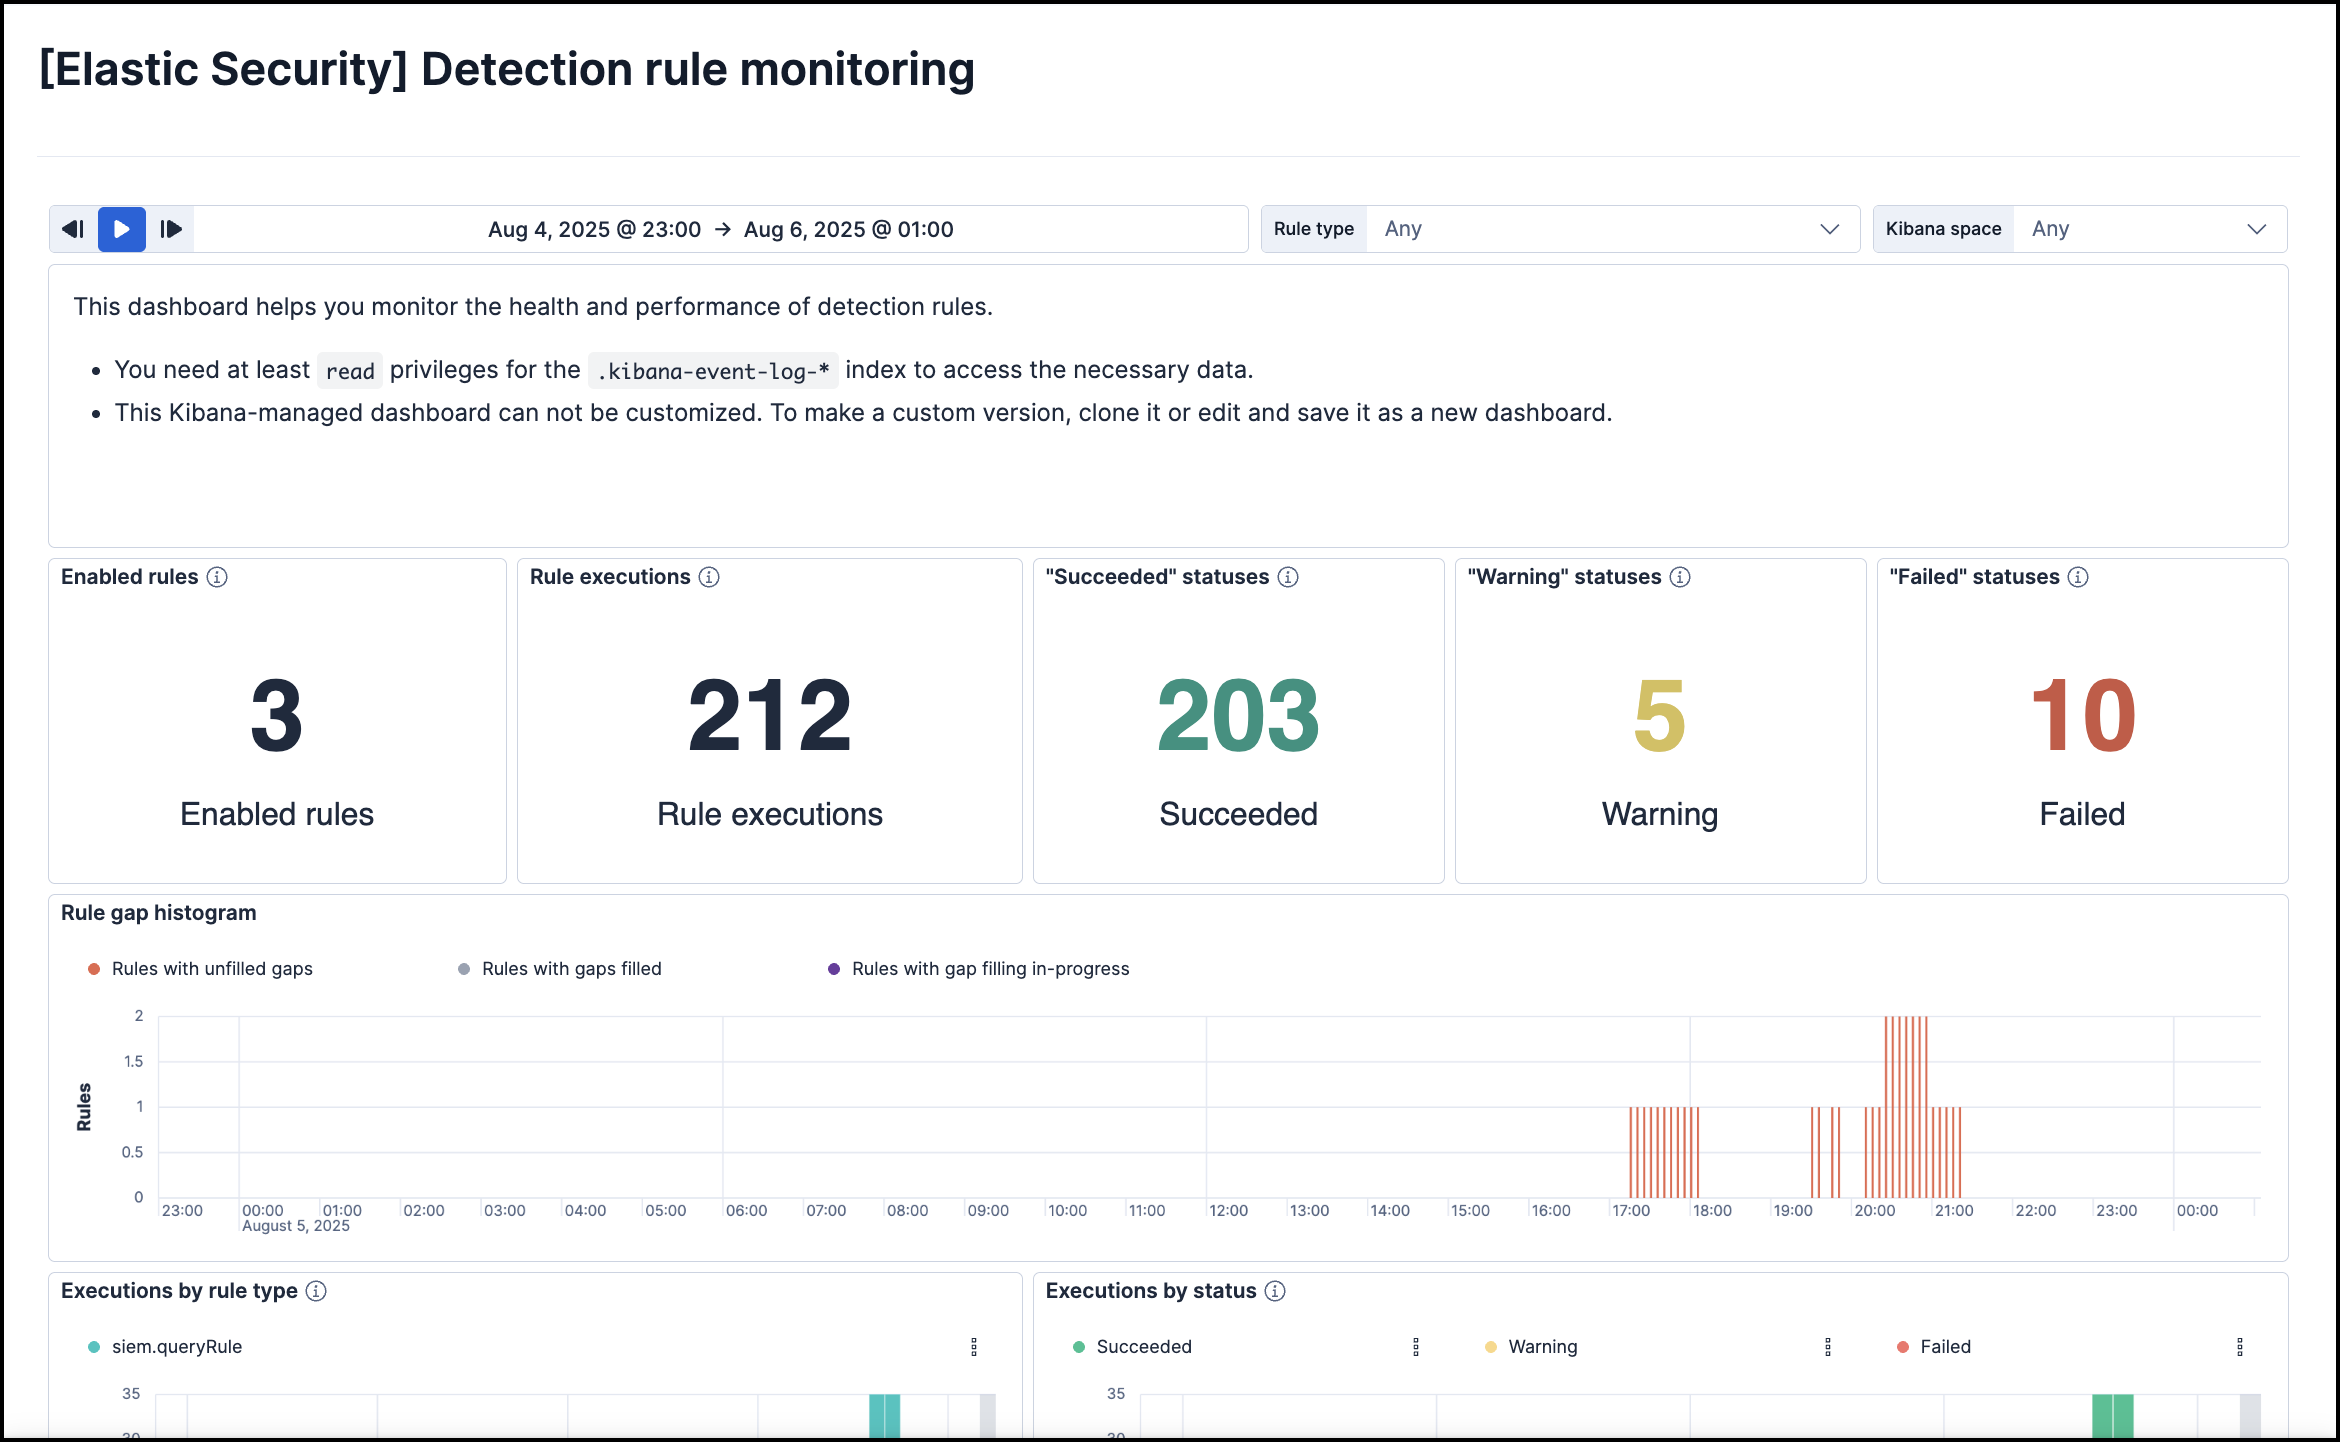Click the Aug 4 start date field
This screenshot has width=2340, height=1442.
[x=594, y=229]
